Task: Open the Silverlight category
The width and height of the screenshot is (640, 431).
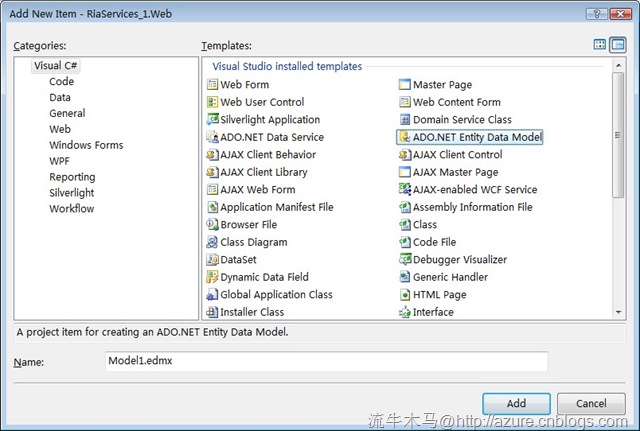Action: (x=74, y=192)
